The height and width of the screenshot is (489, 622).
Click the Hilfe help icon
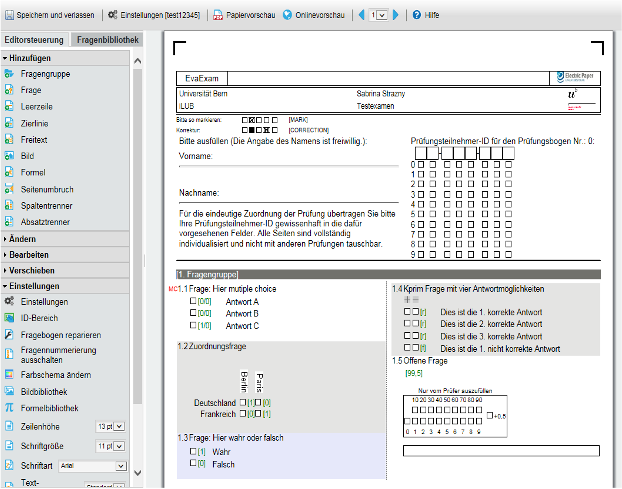[415, 15]
